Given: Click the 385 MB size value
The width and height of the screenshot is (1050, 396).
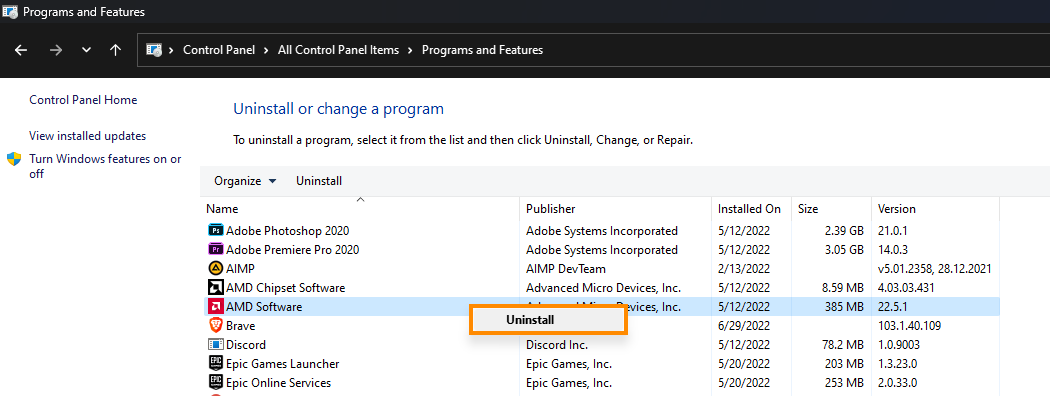Looking at the screenshot, I should [x=846, y=307].
